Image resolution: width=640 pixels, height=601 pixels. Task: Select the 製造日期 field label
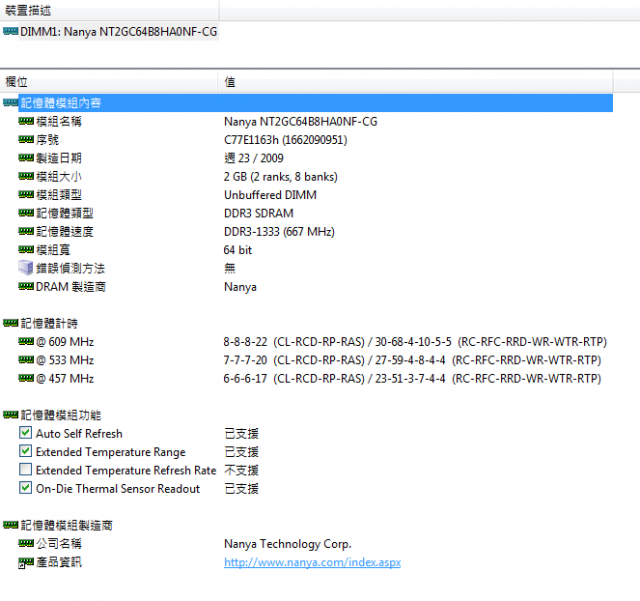[x=59, y=158]
